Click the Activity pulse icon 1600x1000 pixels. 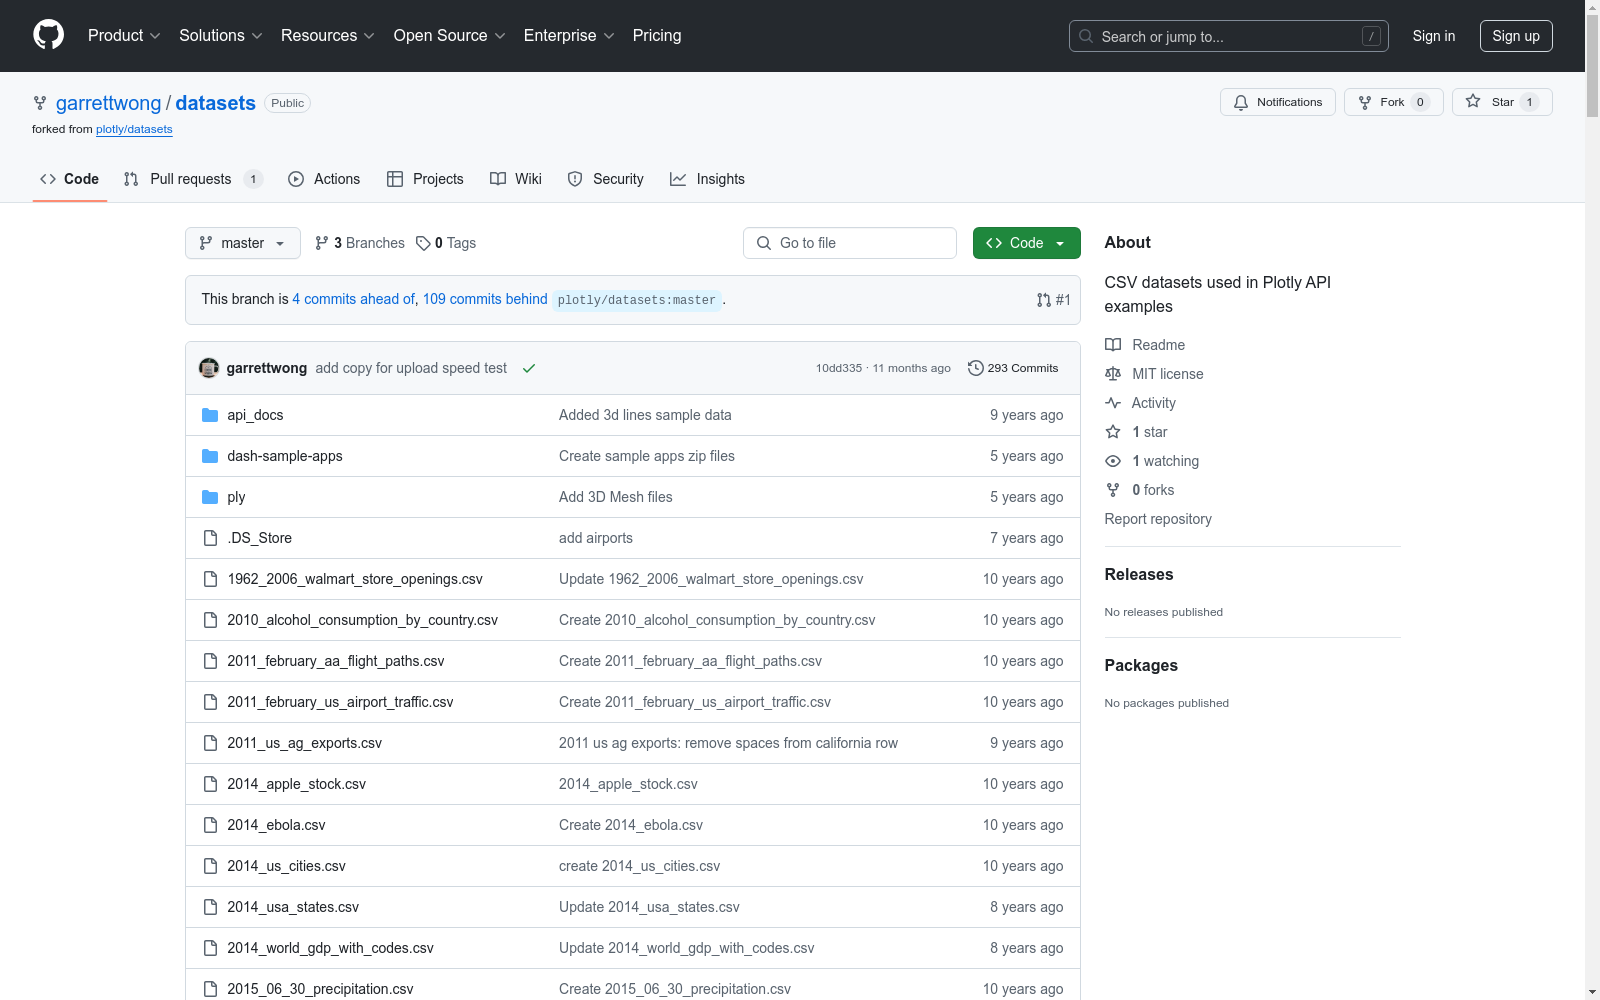pos(1113,403)
